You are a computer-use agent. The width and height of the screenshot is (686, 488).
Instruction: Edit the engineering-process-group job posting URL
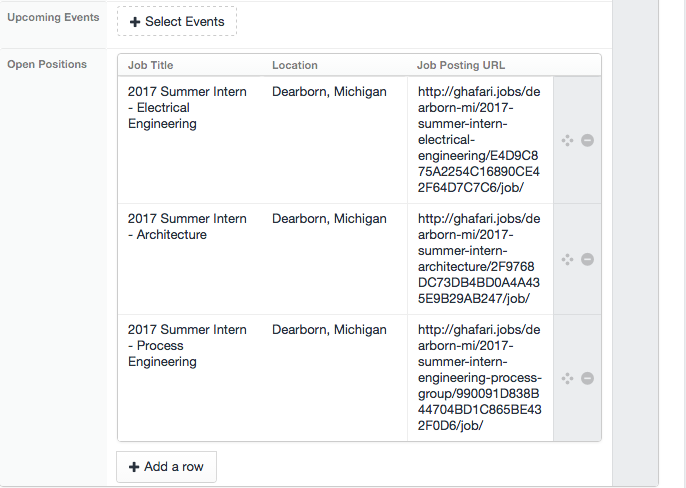(480, 378)
